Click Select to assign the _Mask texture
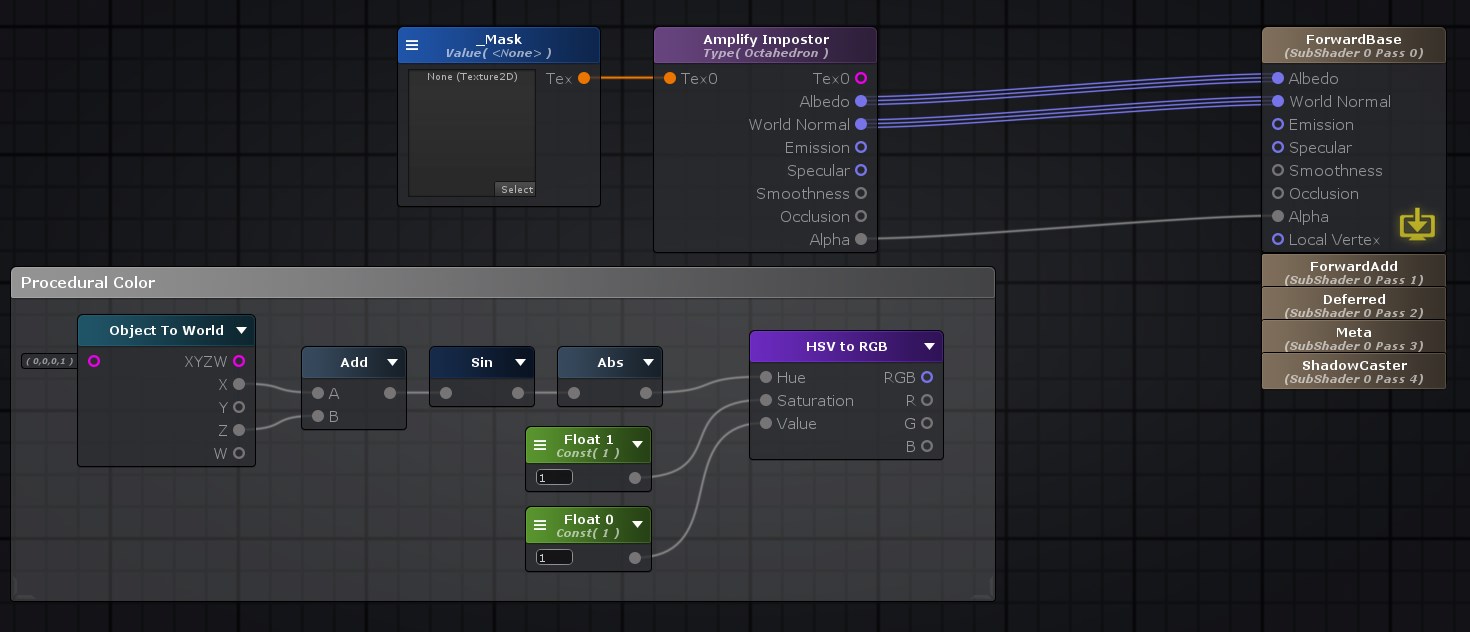The width and height of the screenshot is (1470, 632). point(516,189)
